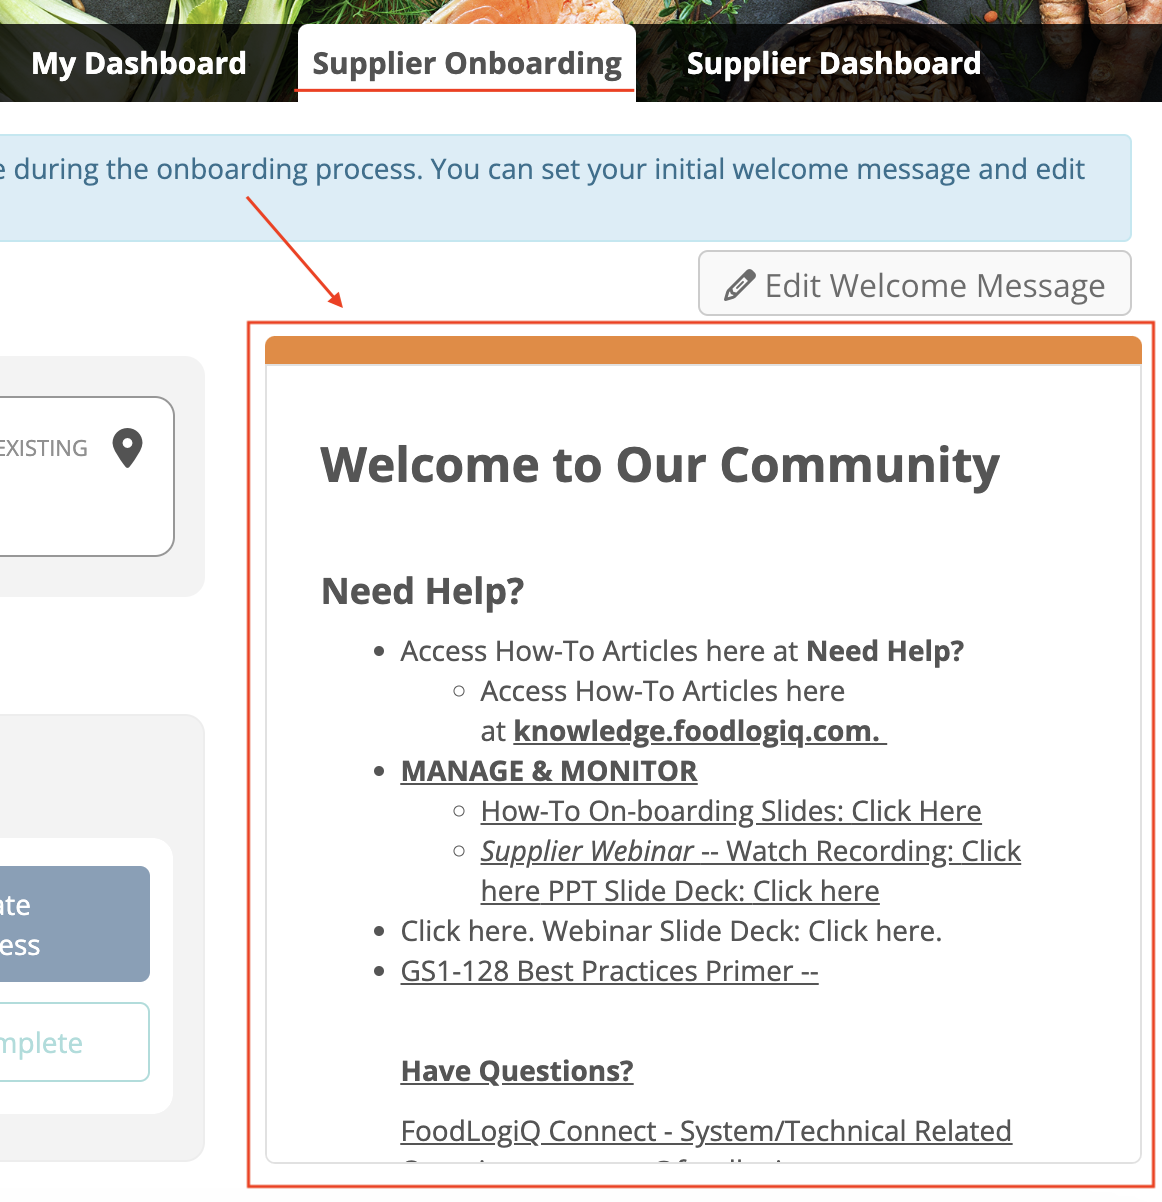Open the knowledge.foodlogiq.com link
1162x1202 pixels.
click(x=698, y=732)
